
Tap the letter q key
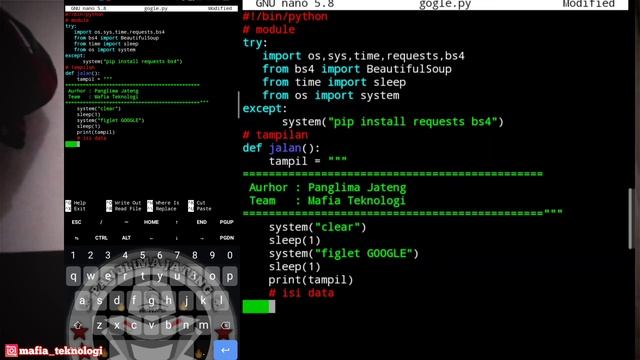(x=73, y=277)
